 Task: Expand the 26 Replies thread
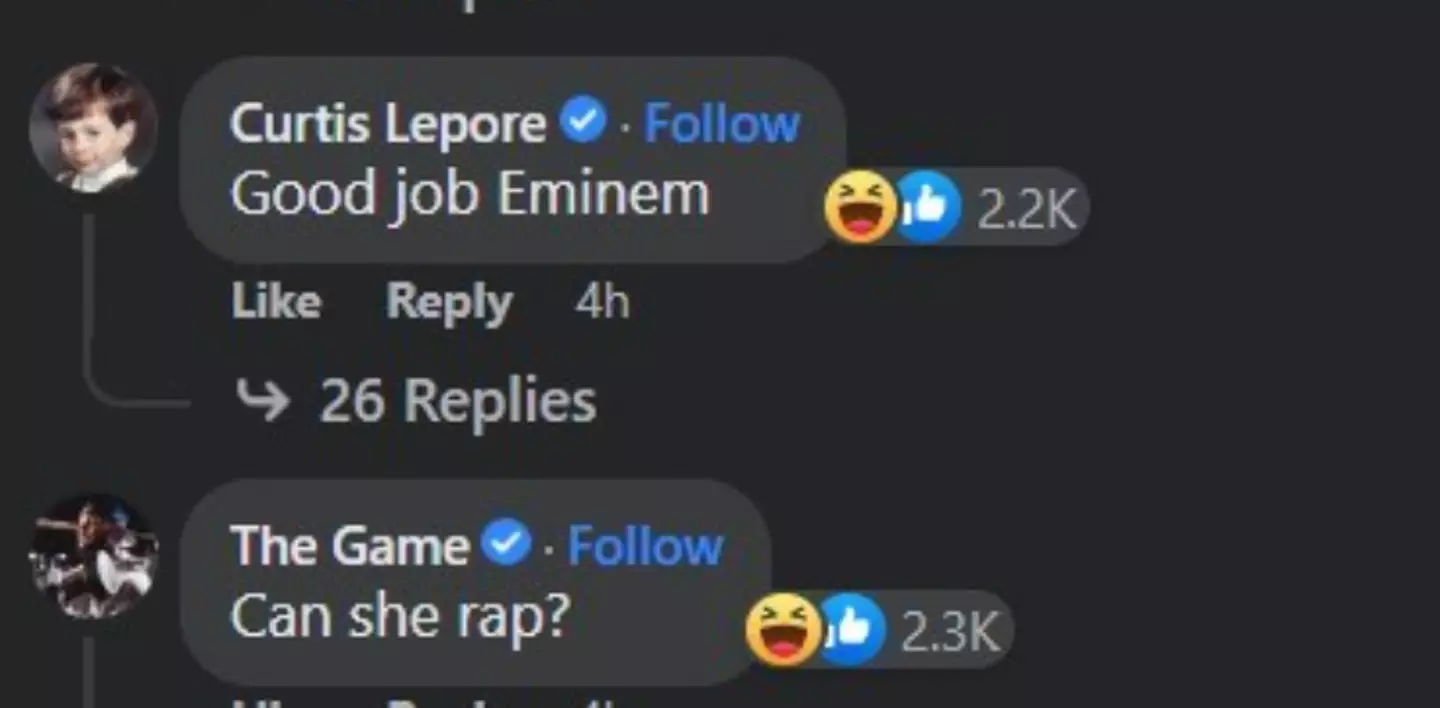[457, 402]
